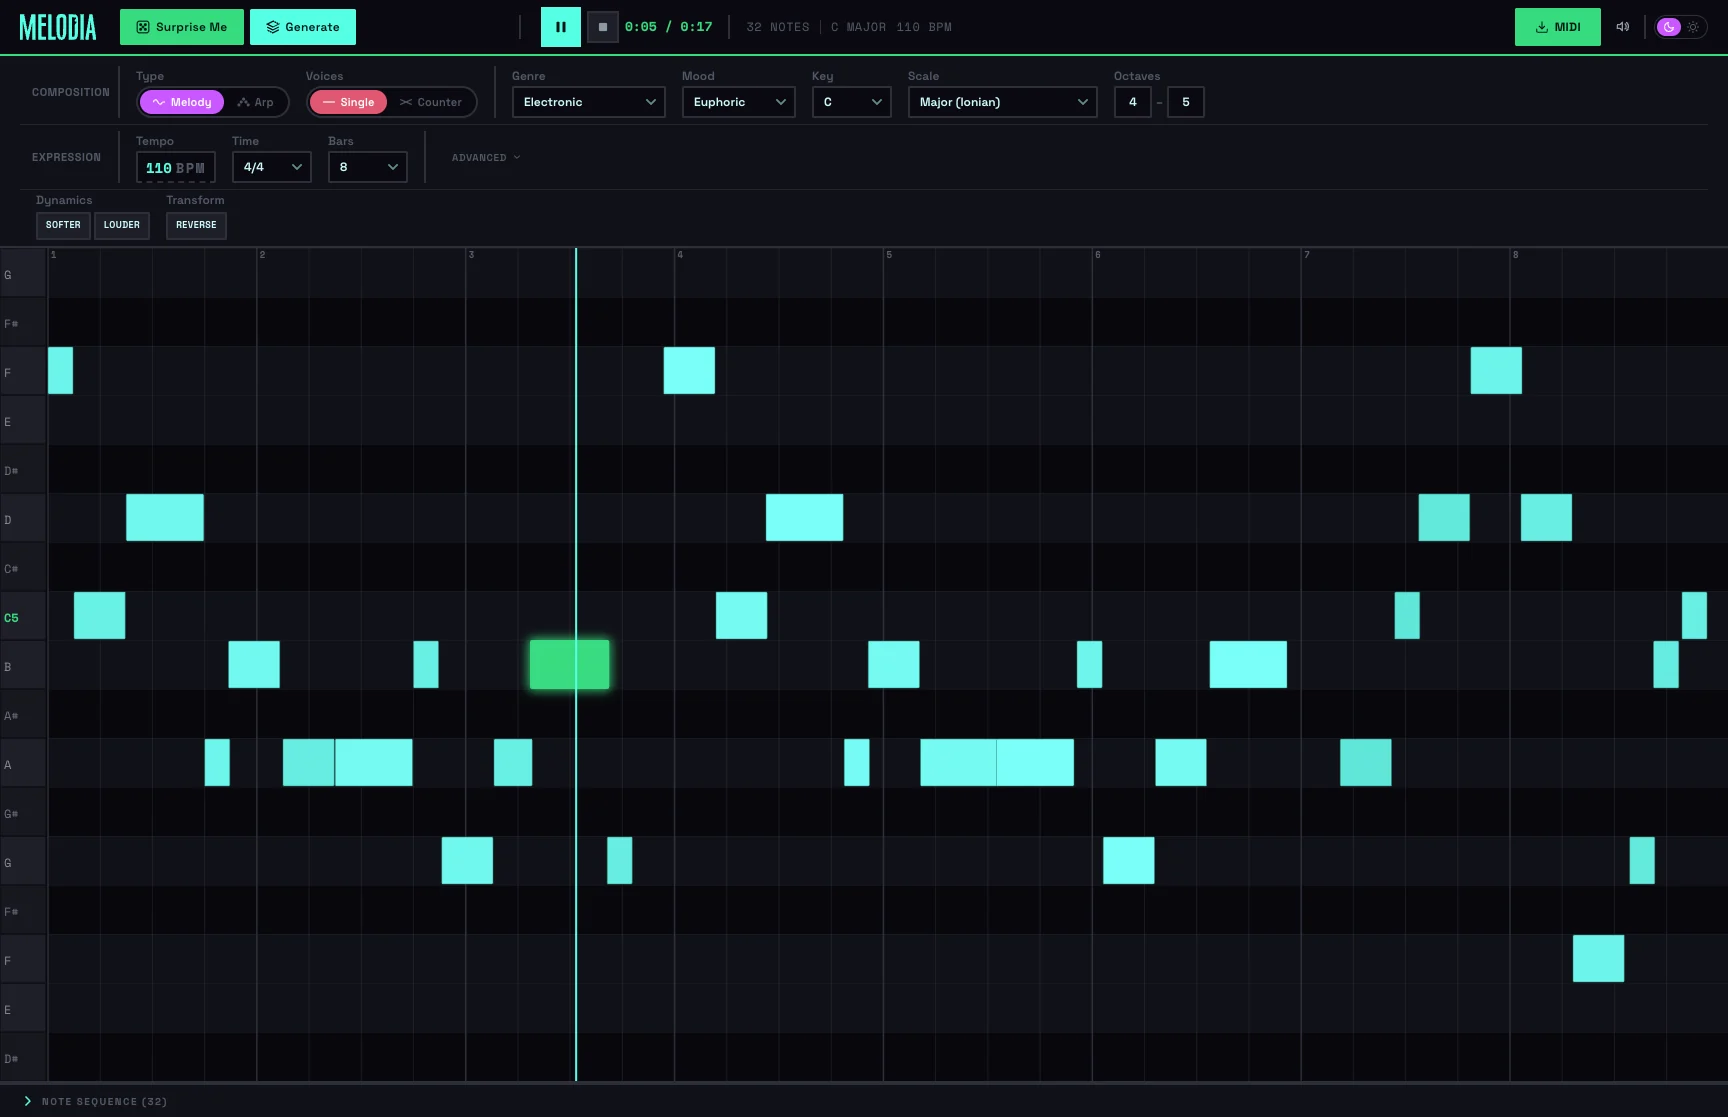Viewport: 1728px width, 1117px height.
Task: Select the long B note in bar 6
Action: (x=1248, y=664)
